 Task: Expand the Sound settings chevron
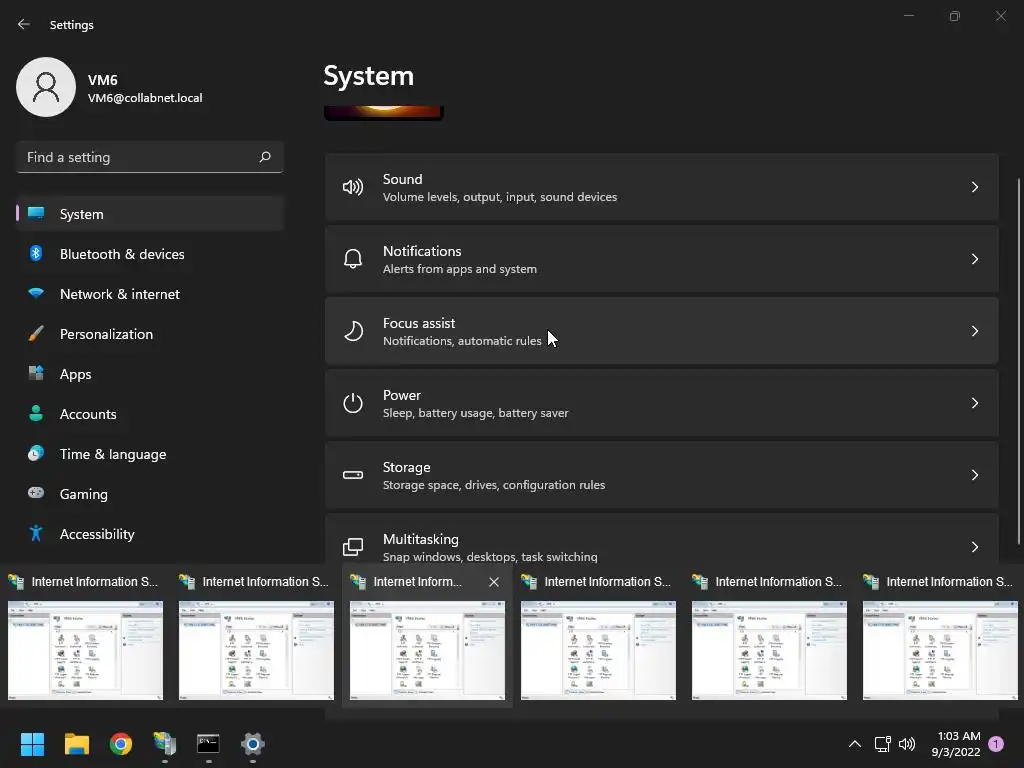point(974,187)
